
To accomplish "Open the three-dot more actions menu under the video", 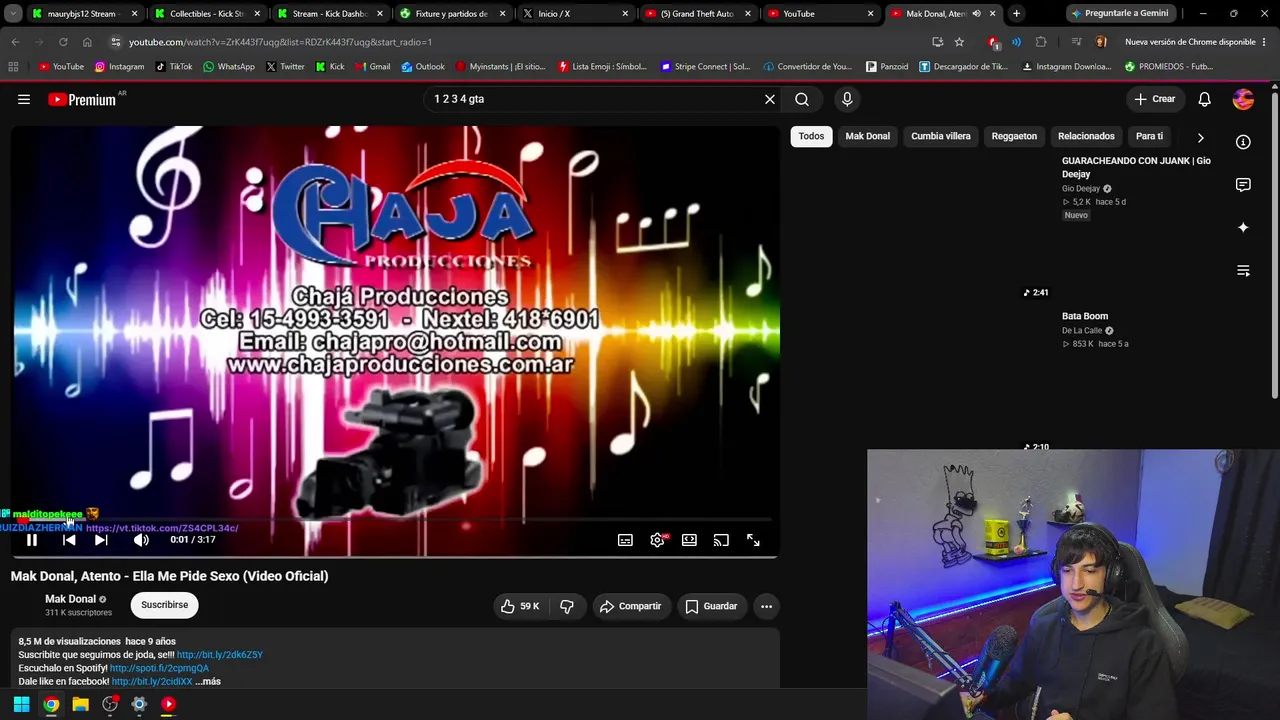I will pyautogui.click(x=766, y=606).
